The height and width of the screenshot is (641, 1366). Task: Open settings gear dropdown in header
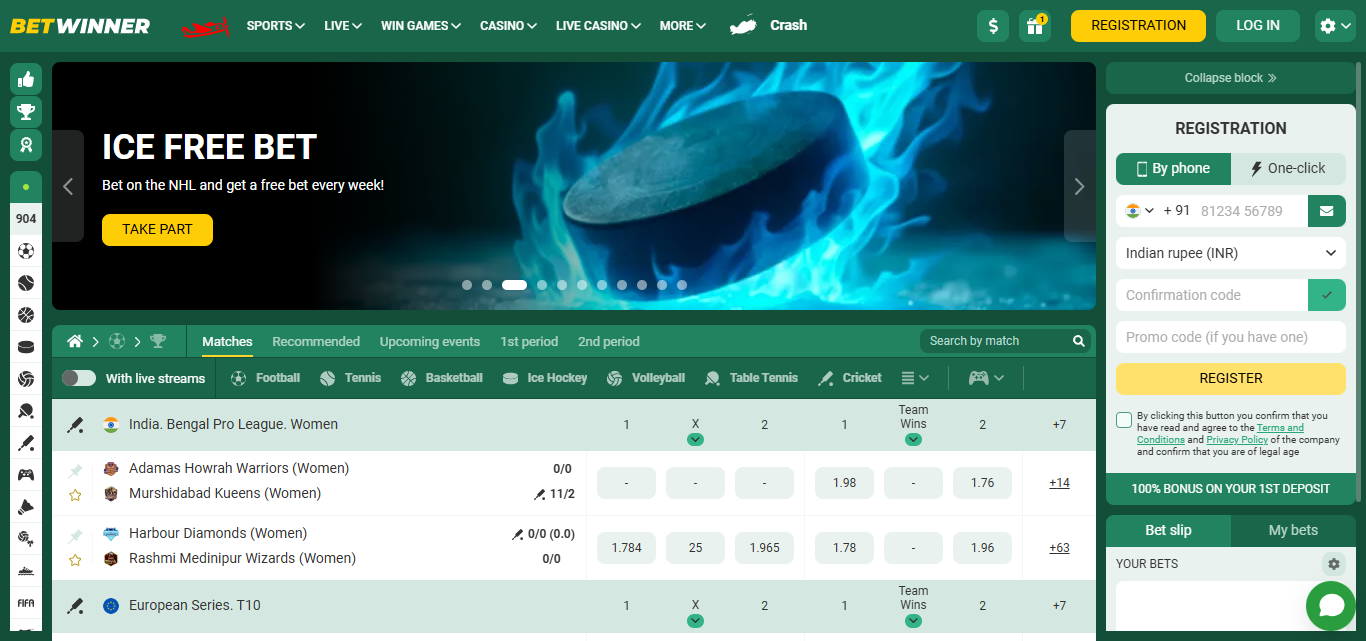[1335, 26]
